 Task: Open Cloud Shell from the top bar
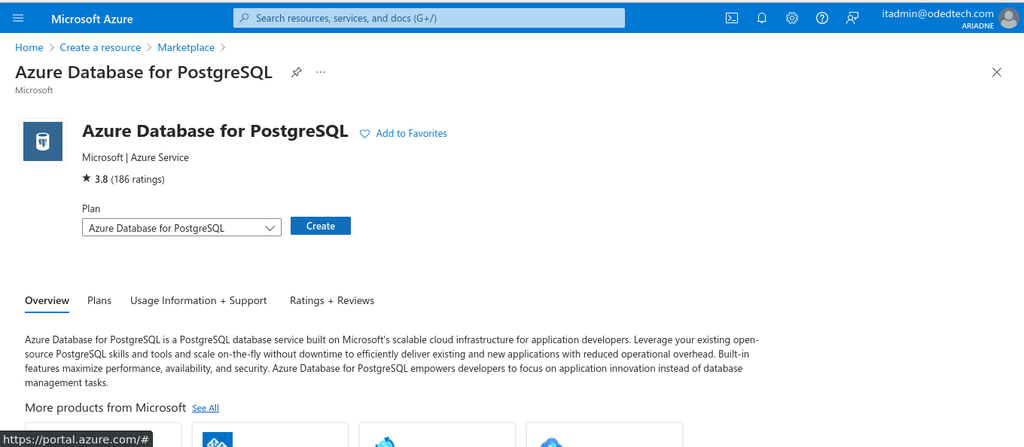[x=732, y=18]
